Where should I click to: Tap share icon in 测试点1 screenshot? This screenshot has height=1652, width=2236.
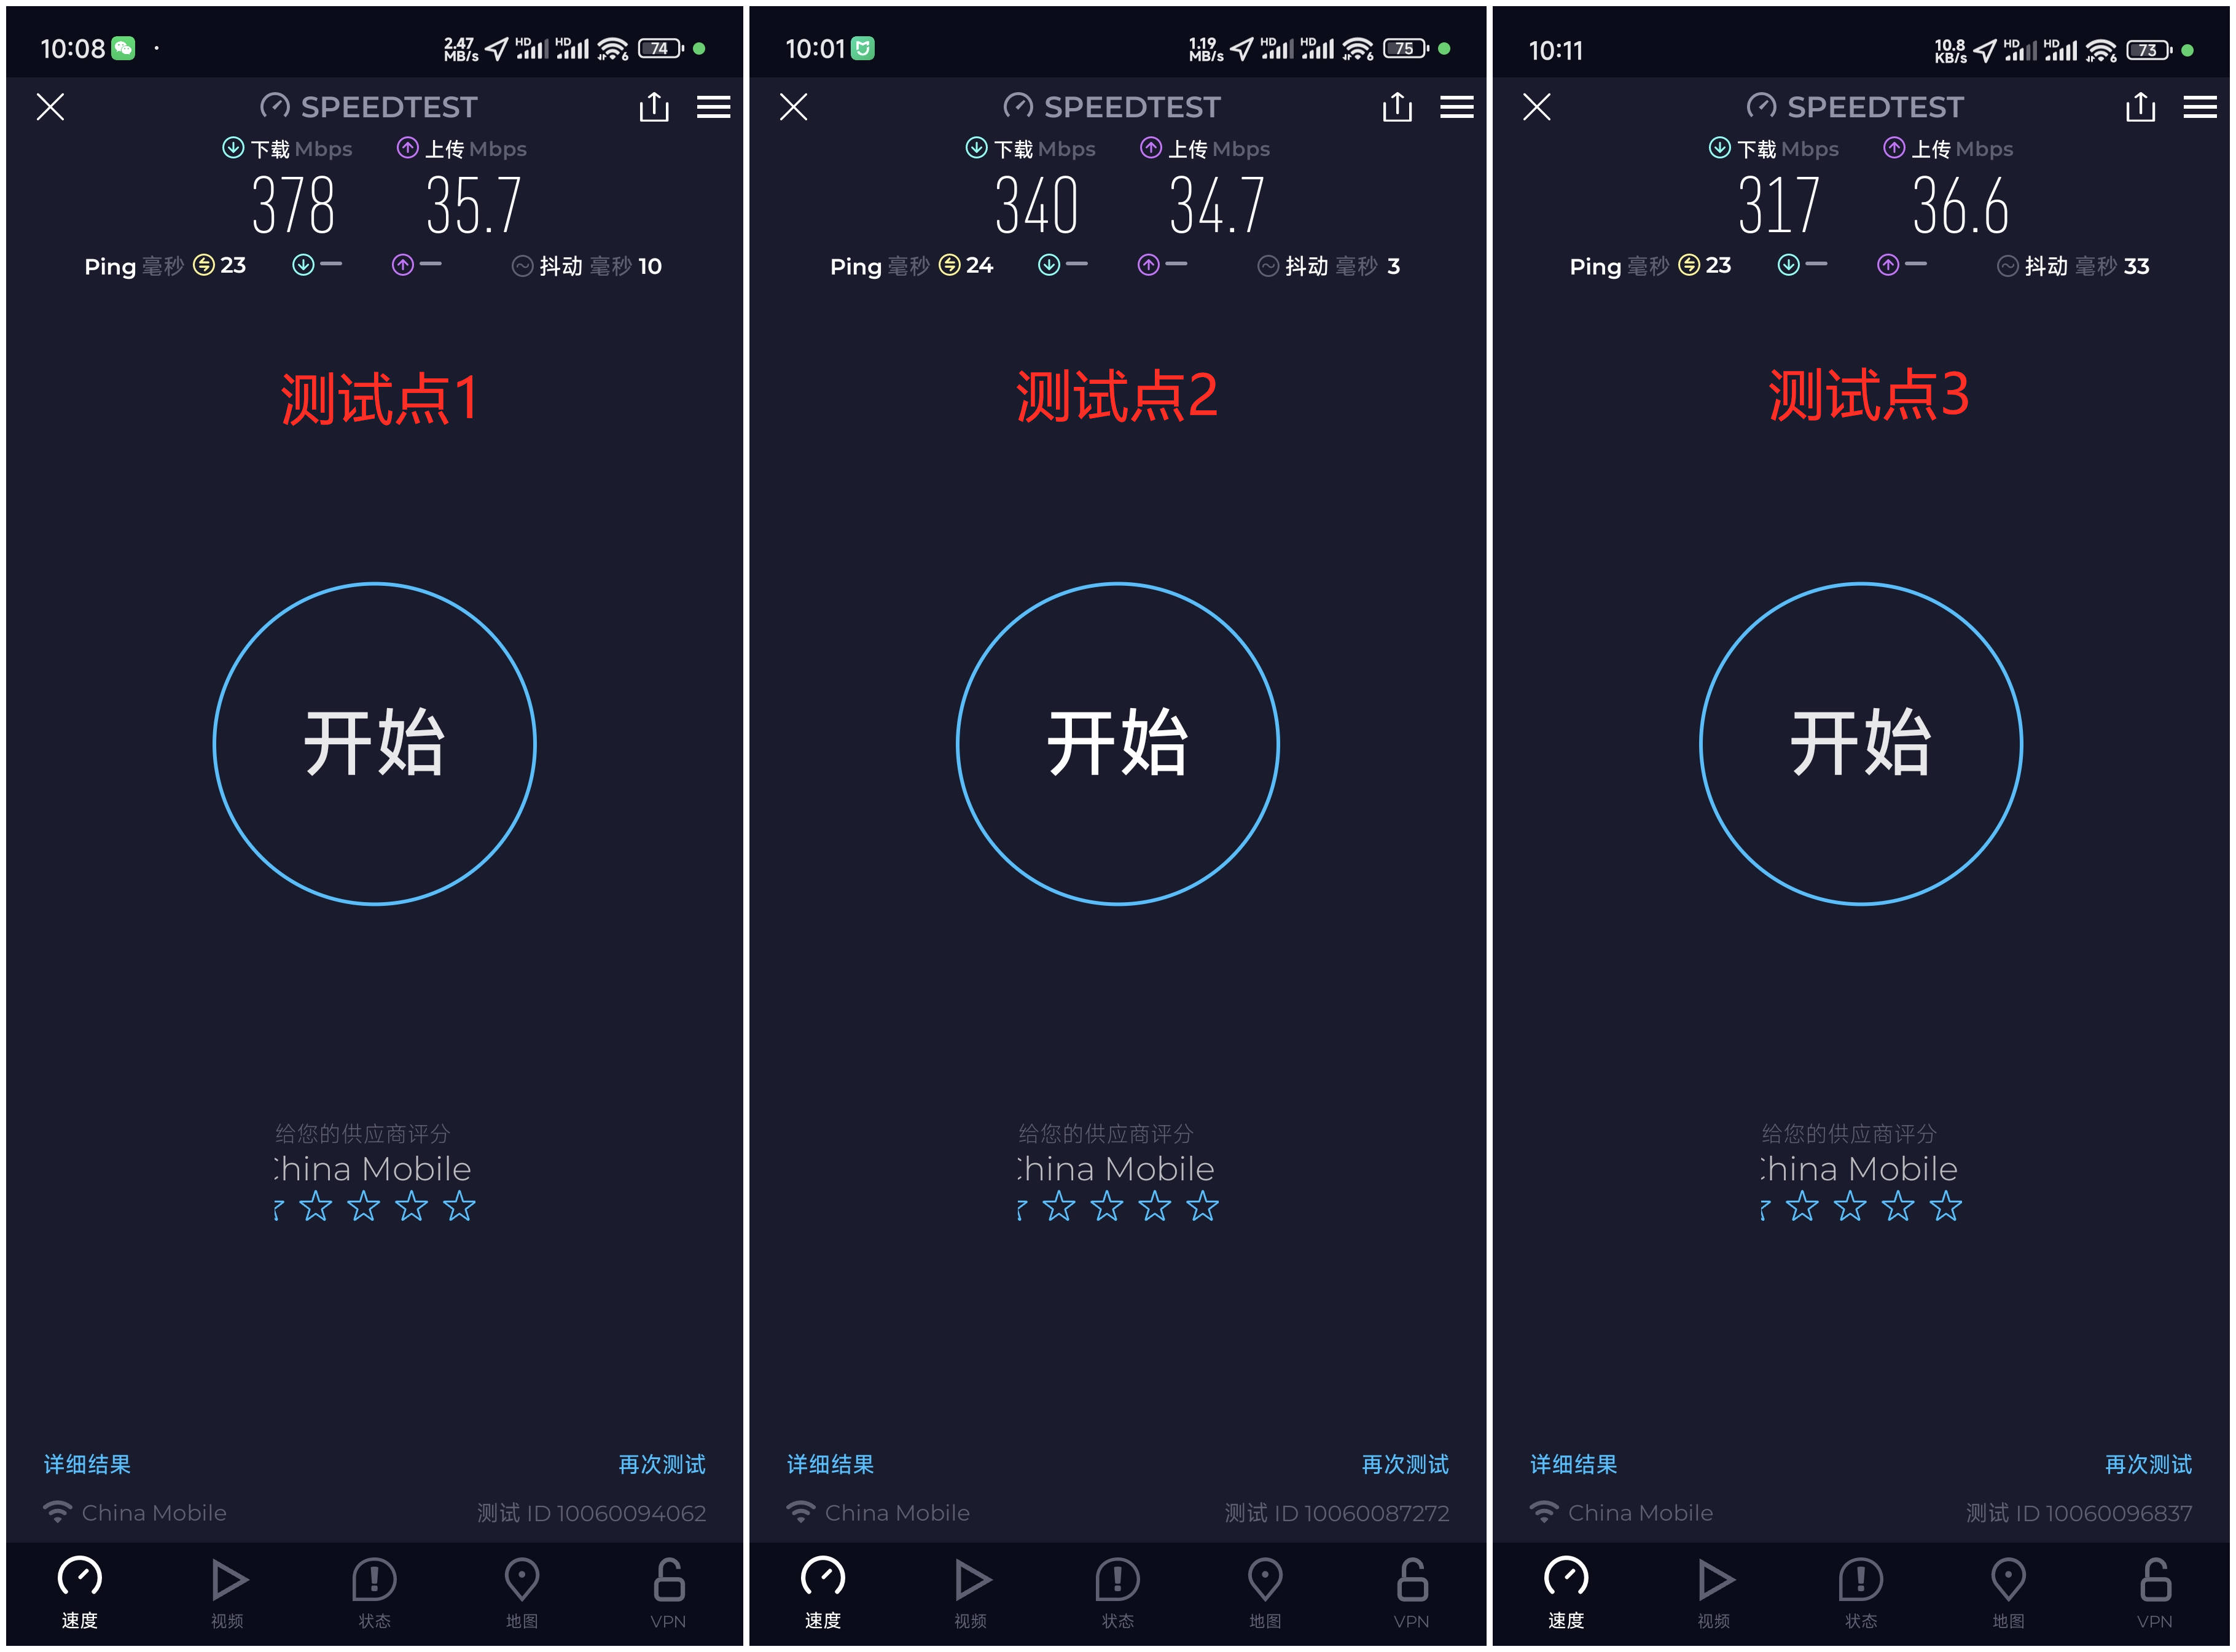point(654,107)
